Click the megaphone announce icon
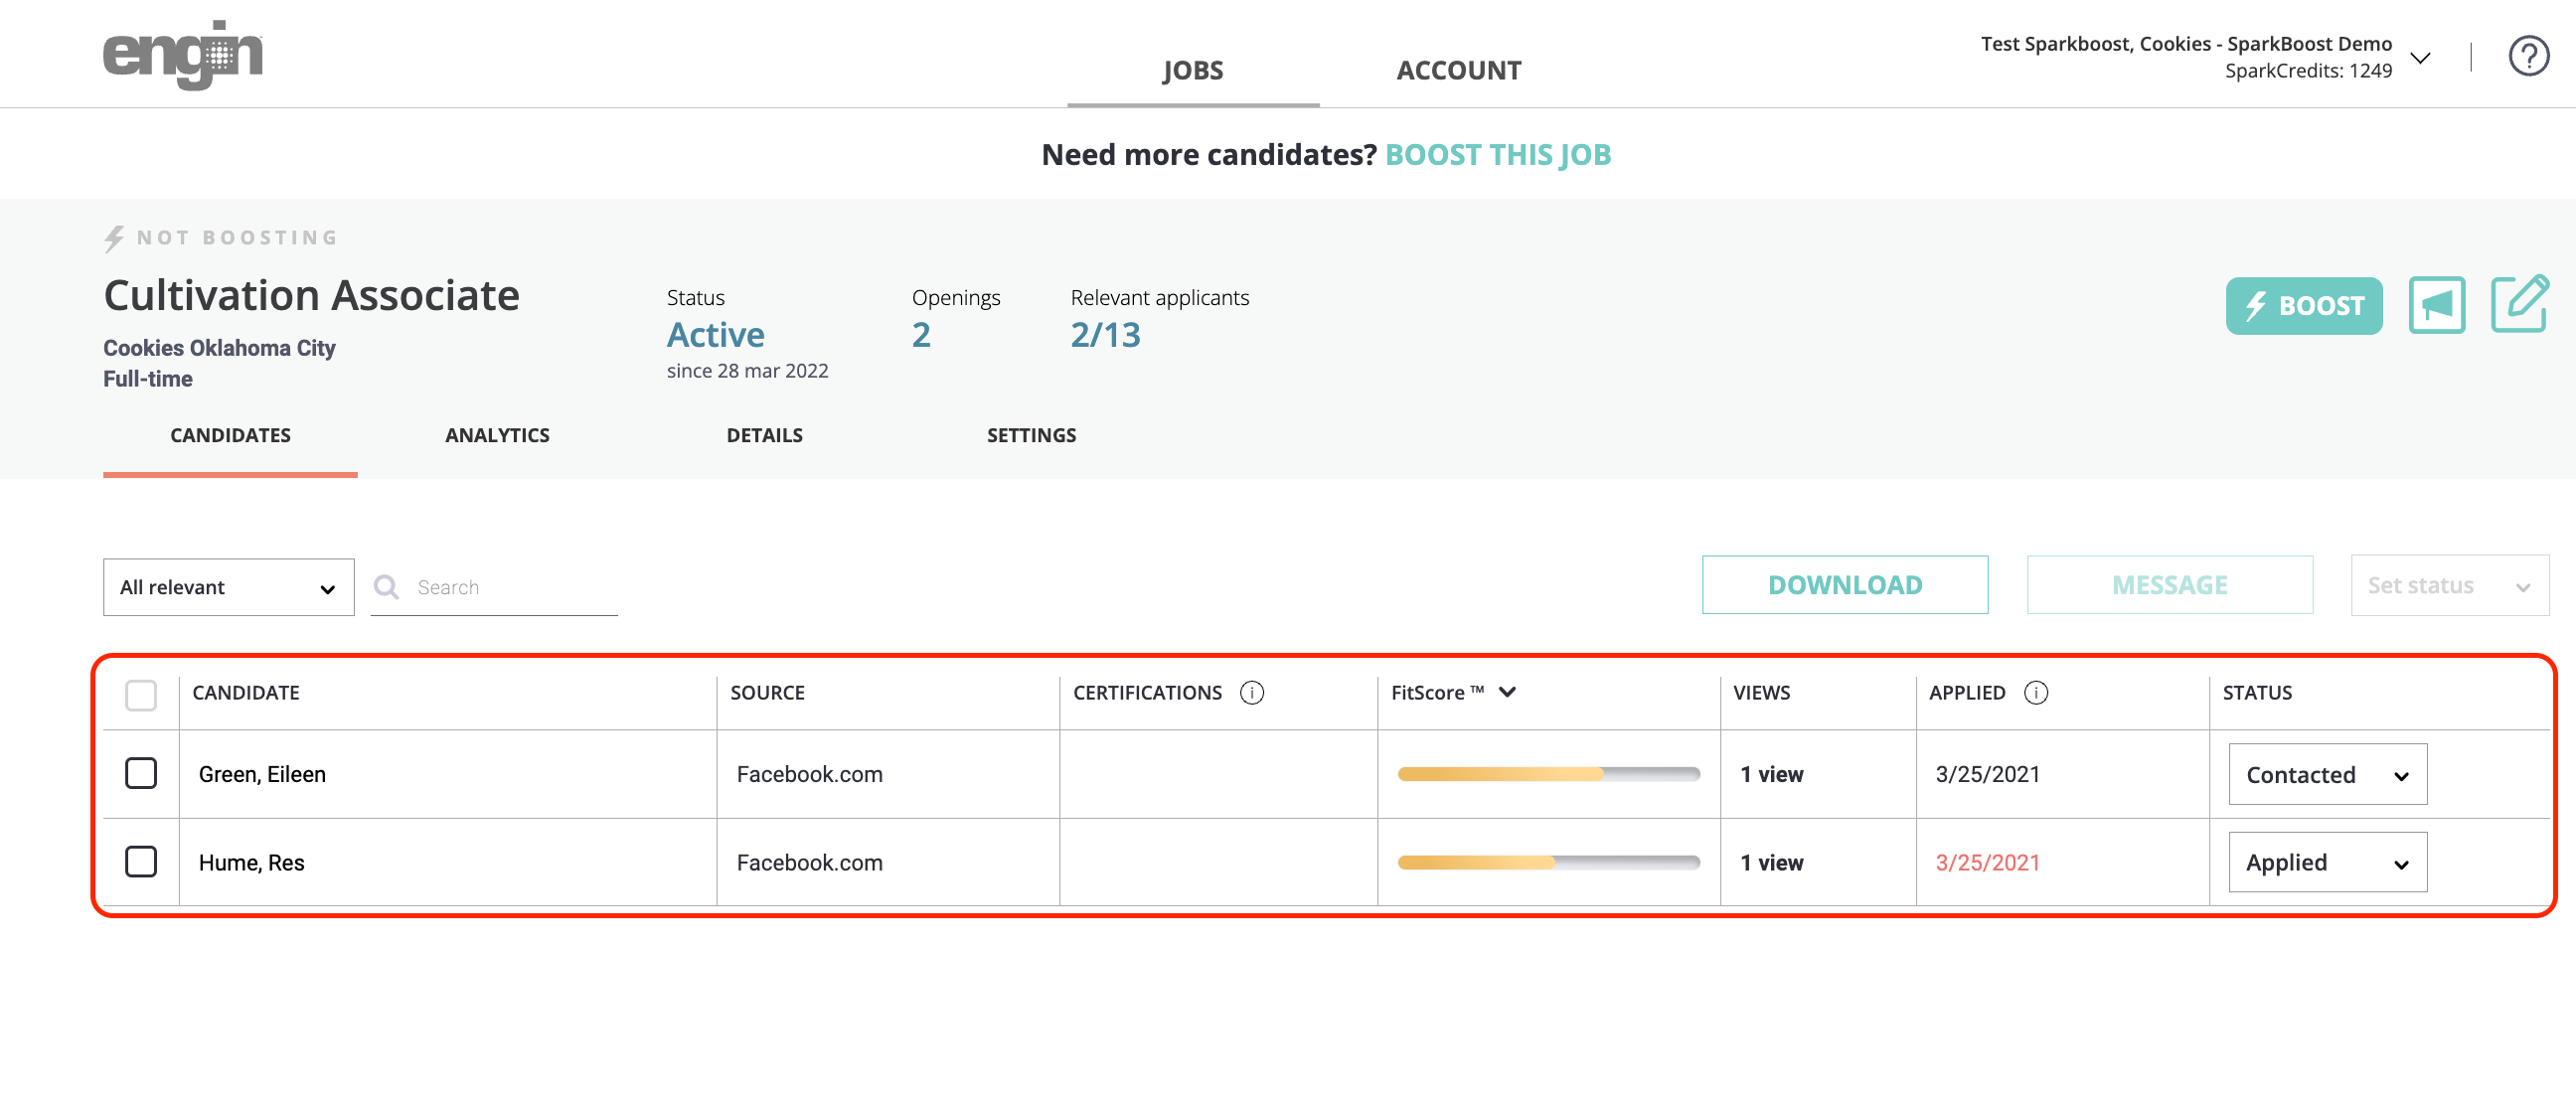Screen dimensions: 2576x1107 (x=2436, y=305)
